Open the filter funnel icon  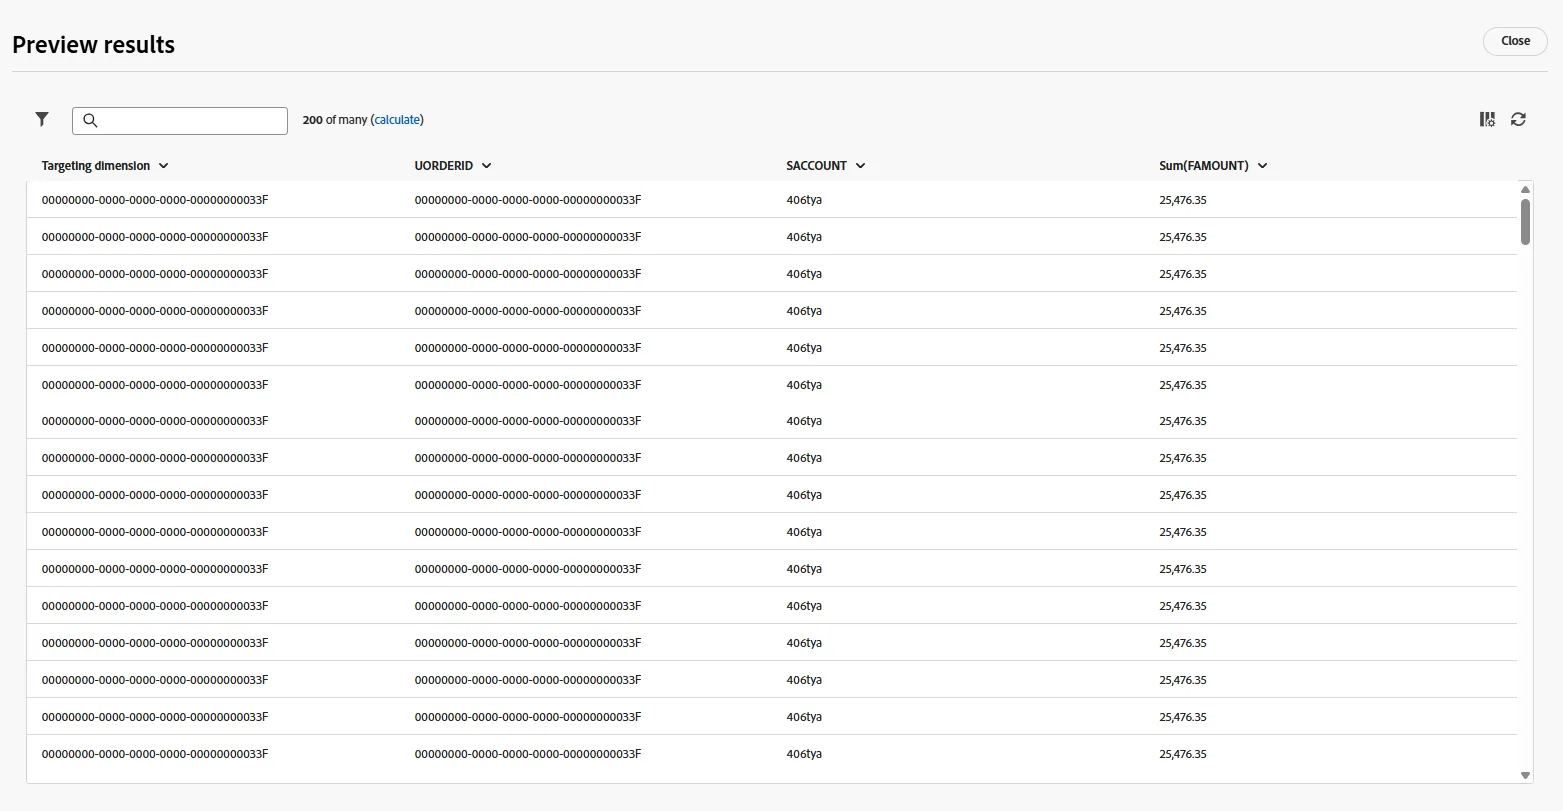click(42, 119)
